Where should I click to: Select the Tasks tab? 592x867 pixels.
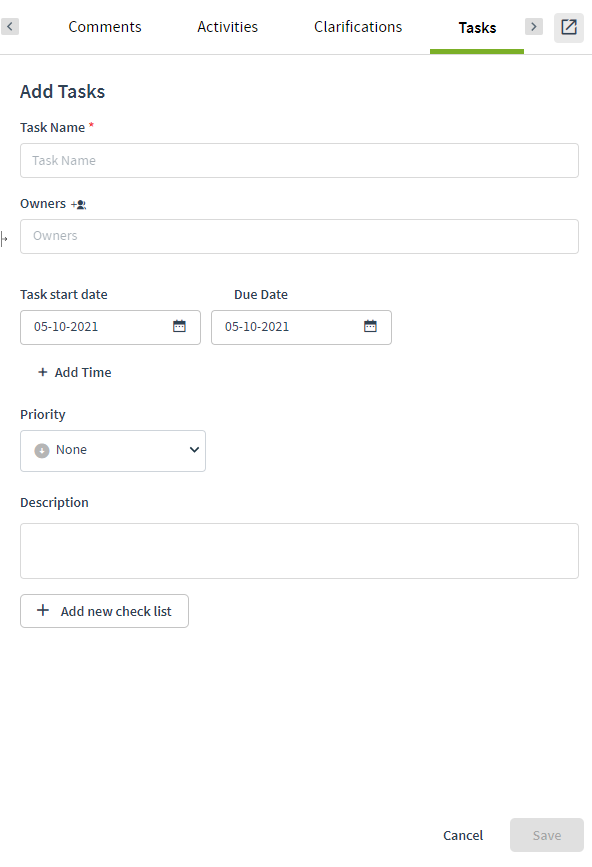point(477,28)
